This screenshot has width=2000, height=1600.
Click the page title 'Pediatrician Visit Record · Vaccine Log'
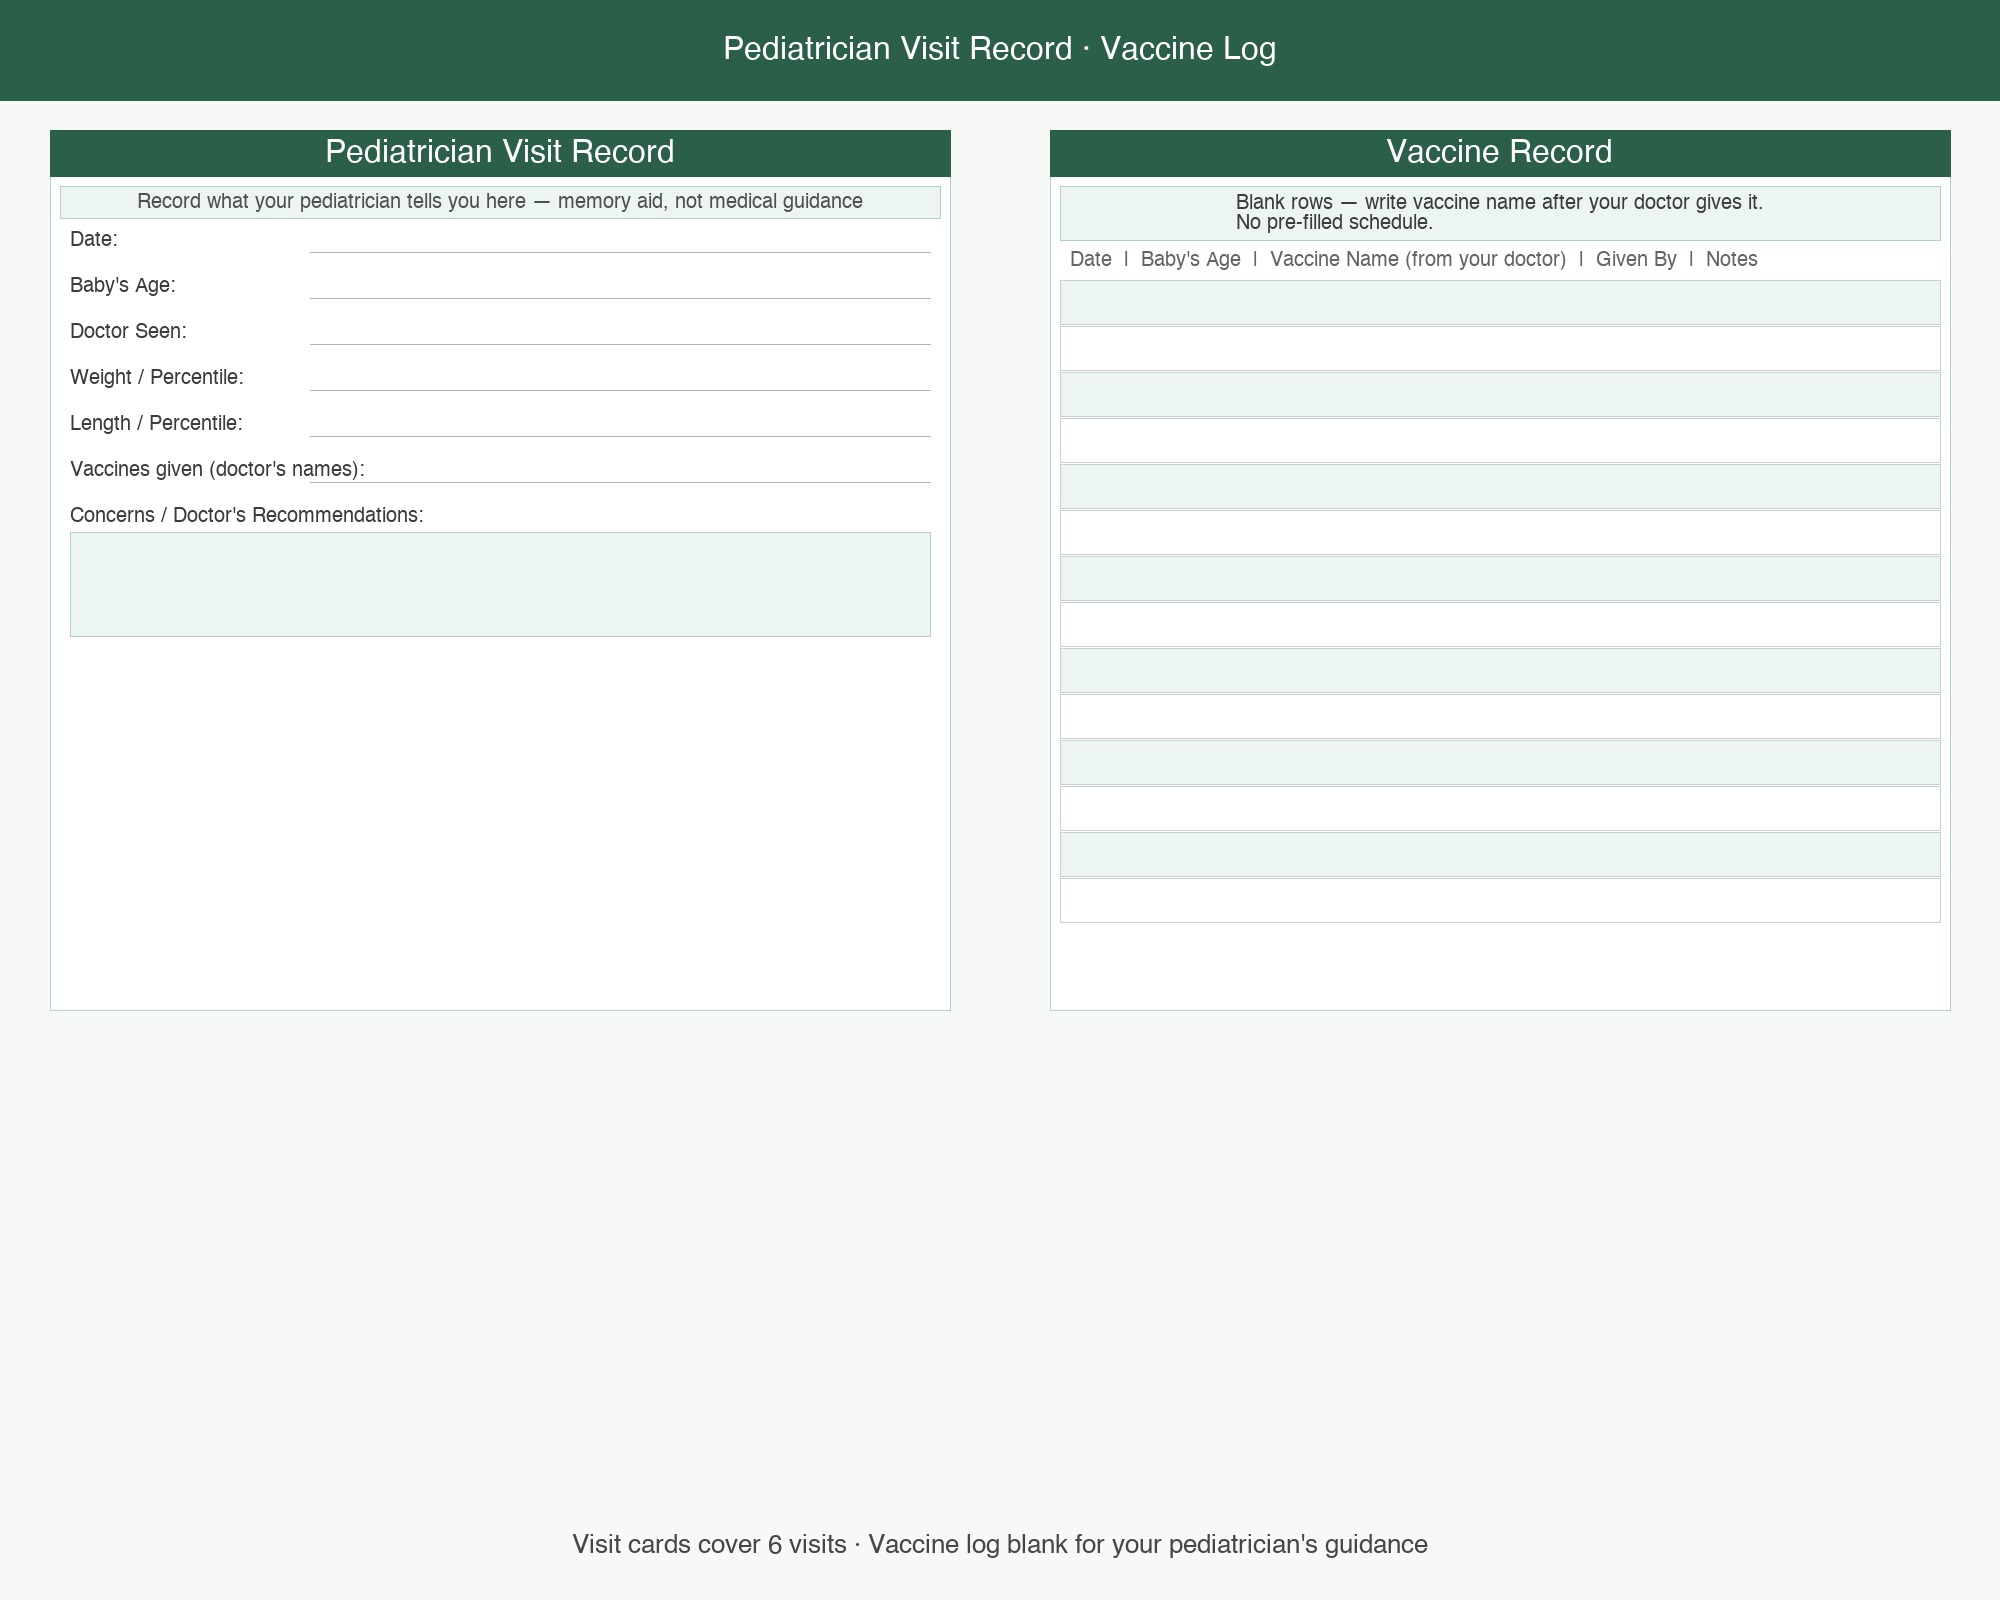click(1000, 49)
